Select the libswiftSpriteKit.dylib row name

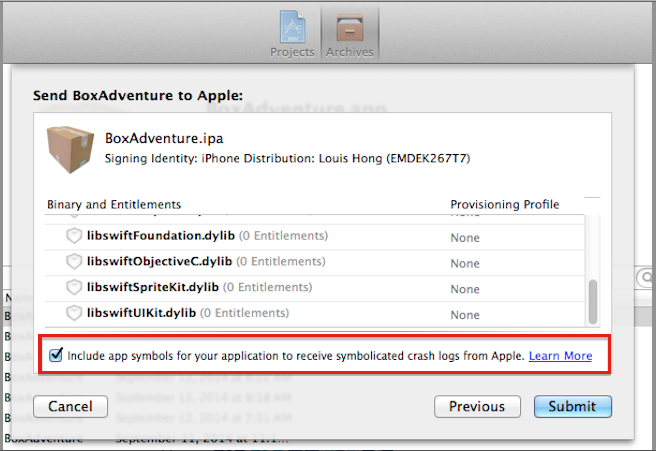pos(153,287)
